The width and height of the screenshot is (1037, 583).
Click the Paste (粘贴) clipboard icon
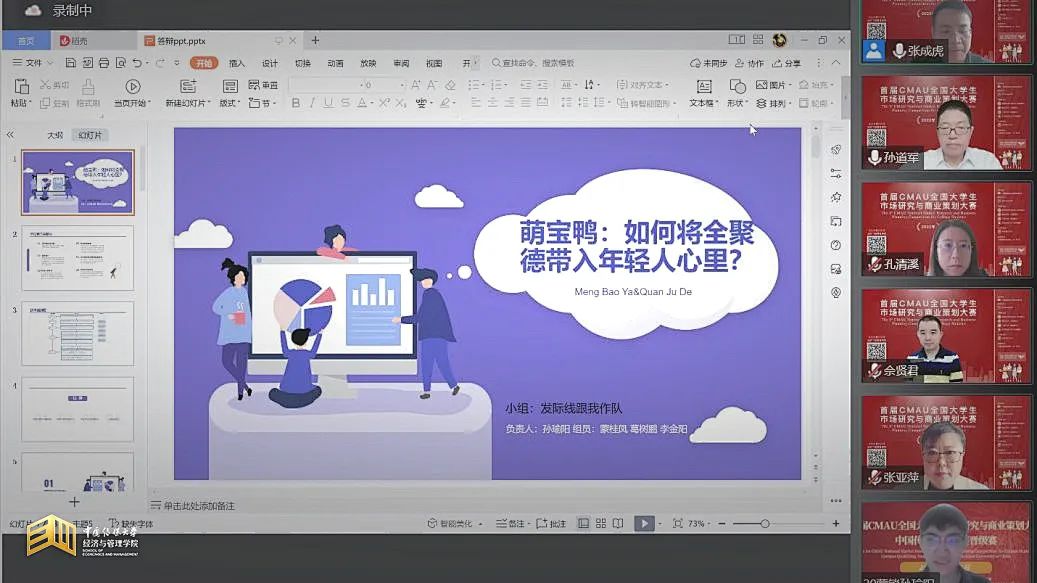(x=21, y=87)
